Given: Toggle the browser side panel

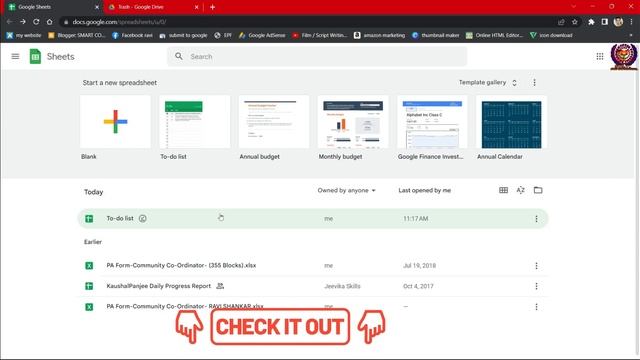Looking at the screenshot, I should 604,22.
